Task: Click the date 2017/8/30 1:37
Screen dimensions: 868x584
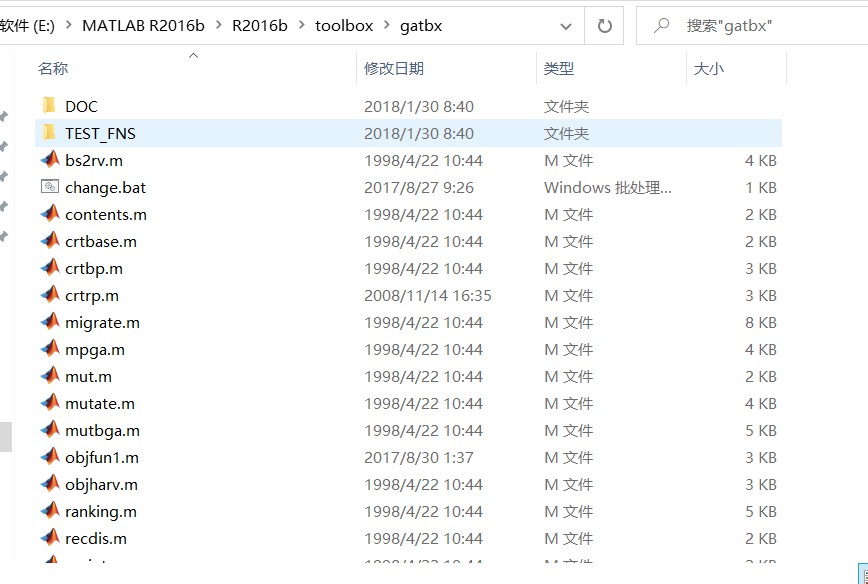Action: click(418, 458)
